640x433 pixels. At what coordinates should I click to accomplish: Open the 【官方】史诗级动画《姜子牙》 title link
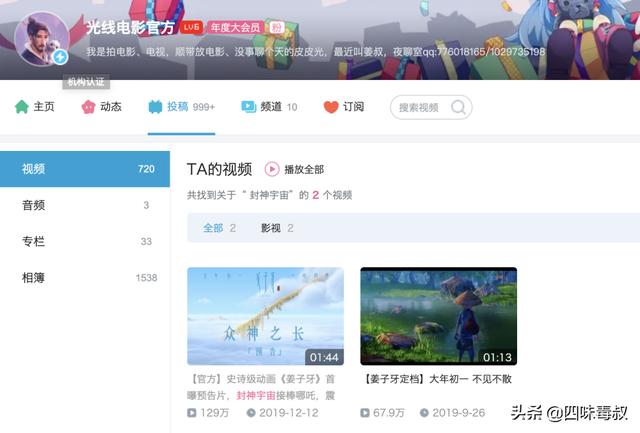261,387
